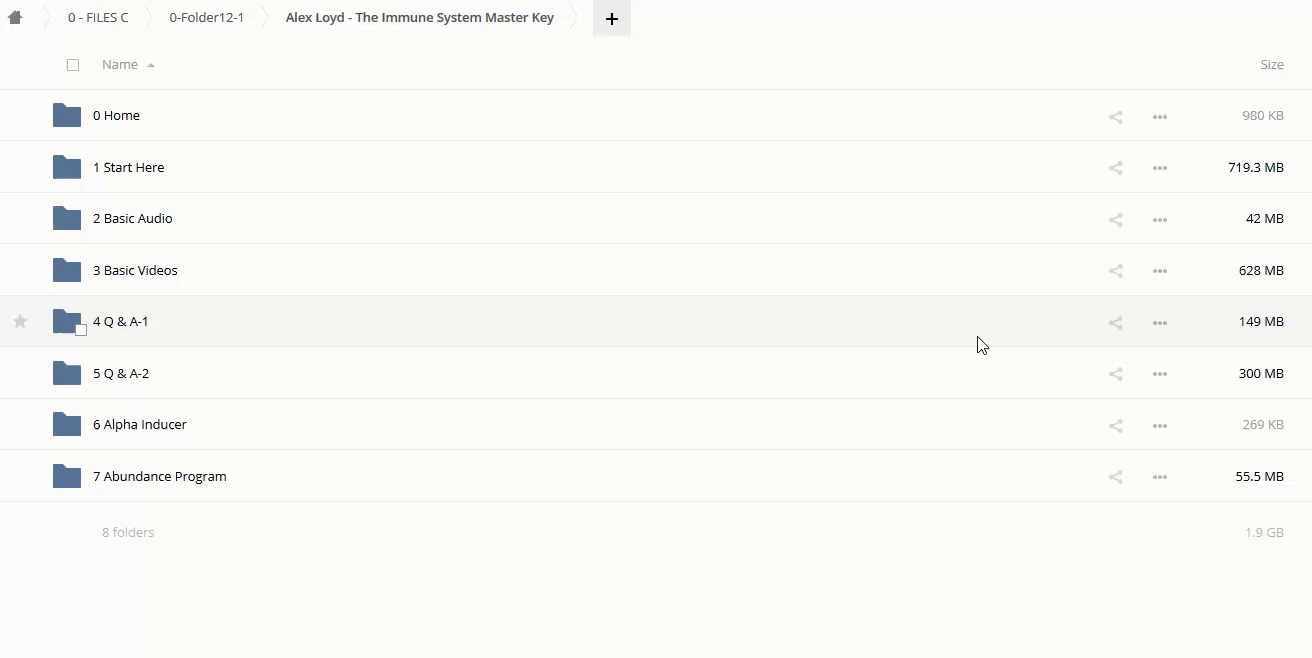Open the 7 Abundance Program folder name
1312x658 pixels.
160,476
